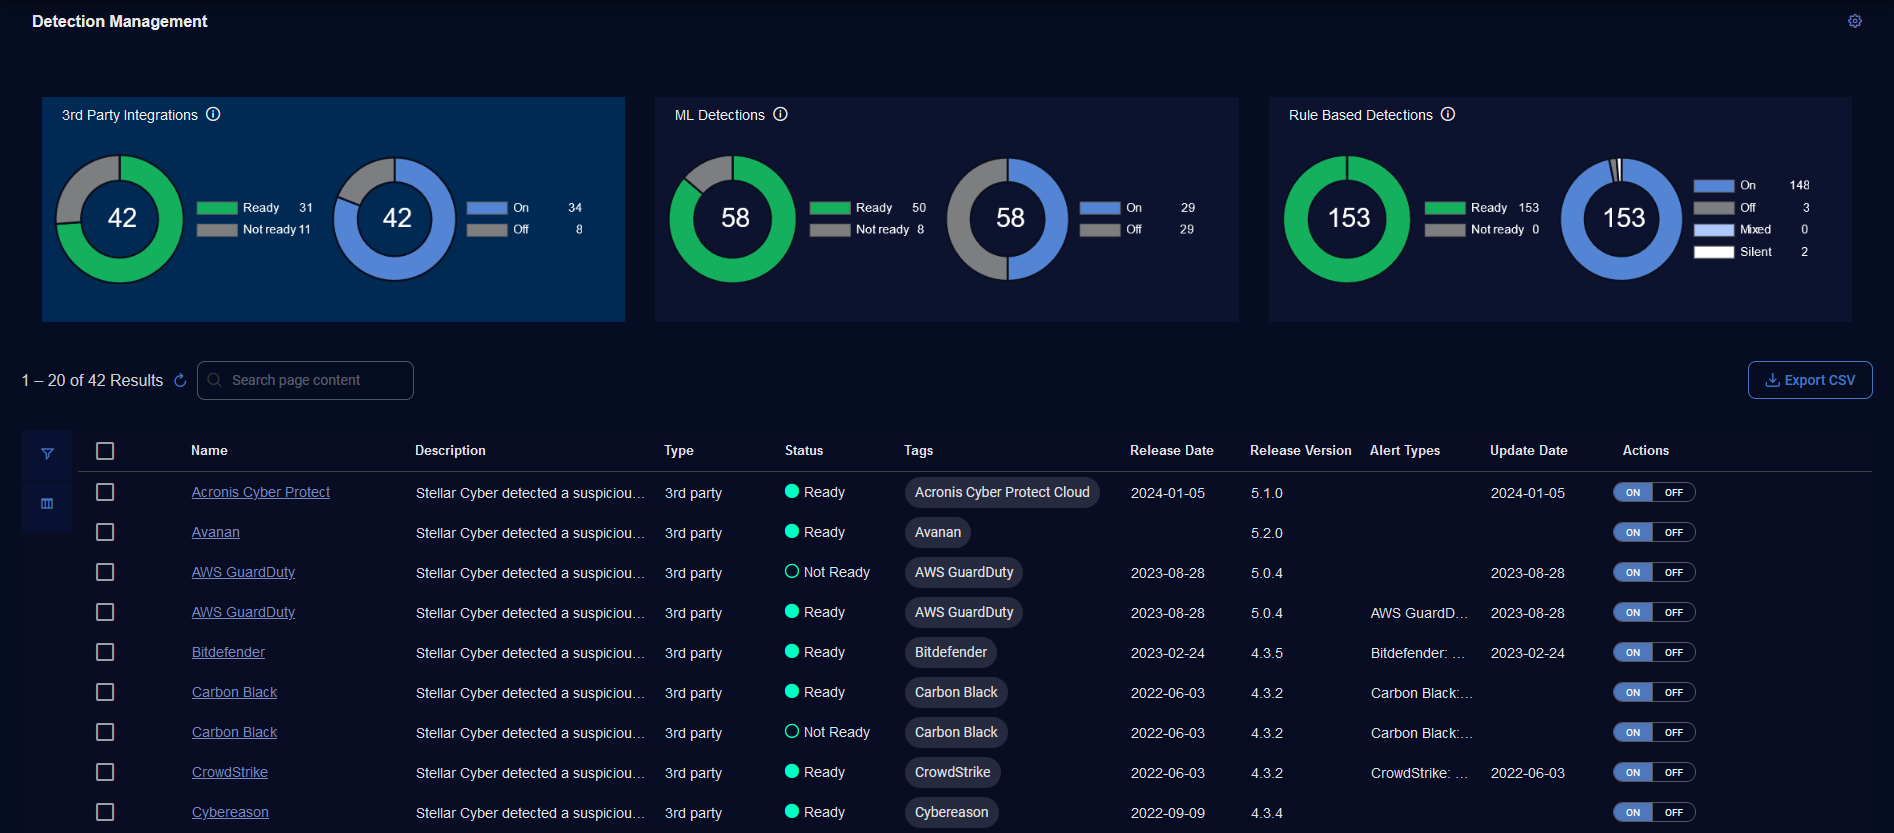This screenshot has height=833, width=1894.
Task: Click the ML Detections info icon
Action: (x=780, y=115)
